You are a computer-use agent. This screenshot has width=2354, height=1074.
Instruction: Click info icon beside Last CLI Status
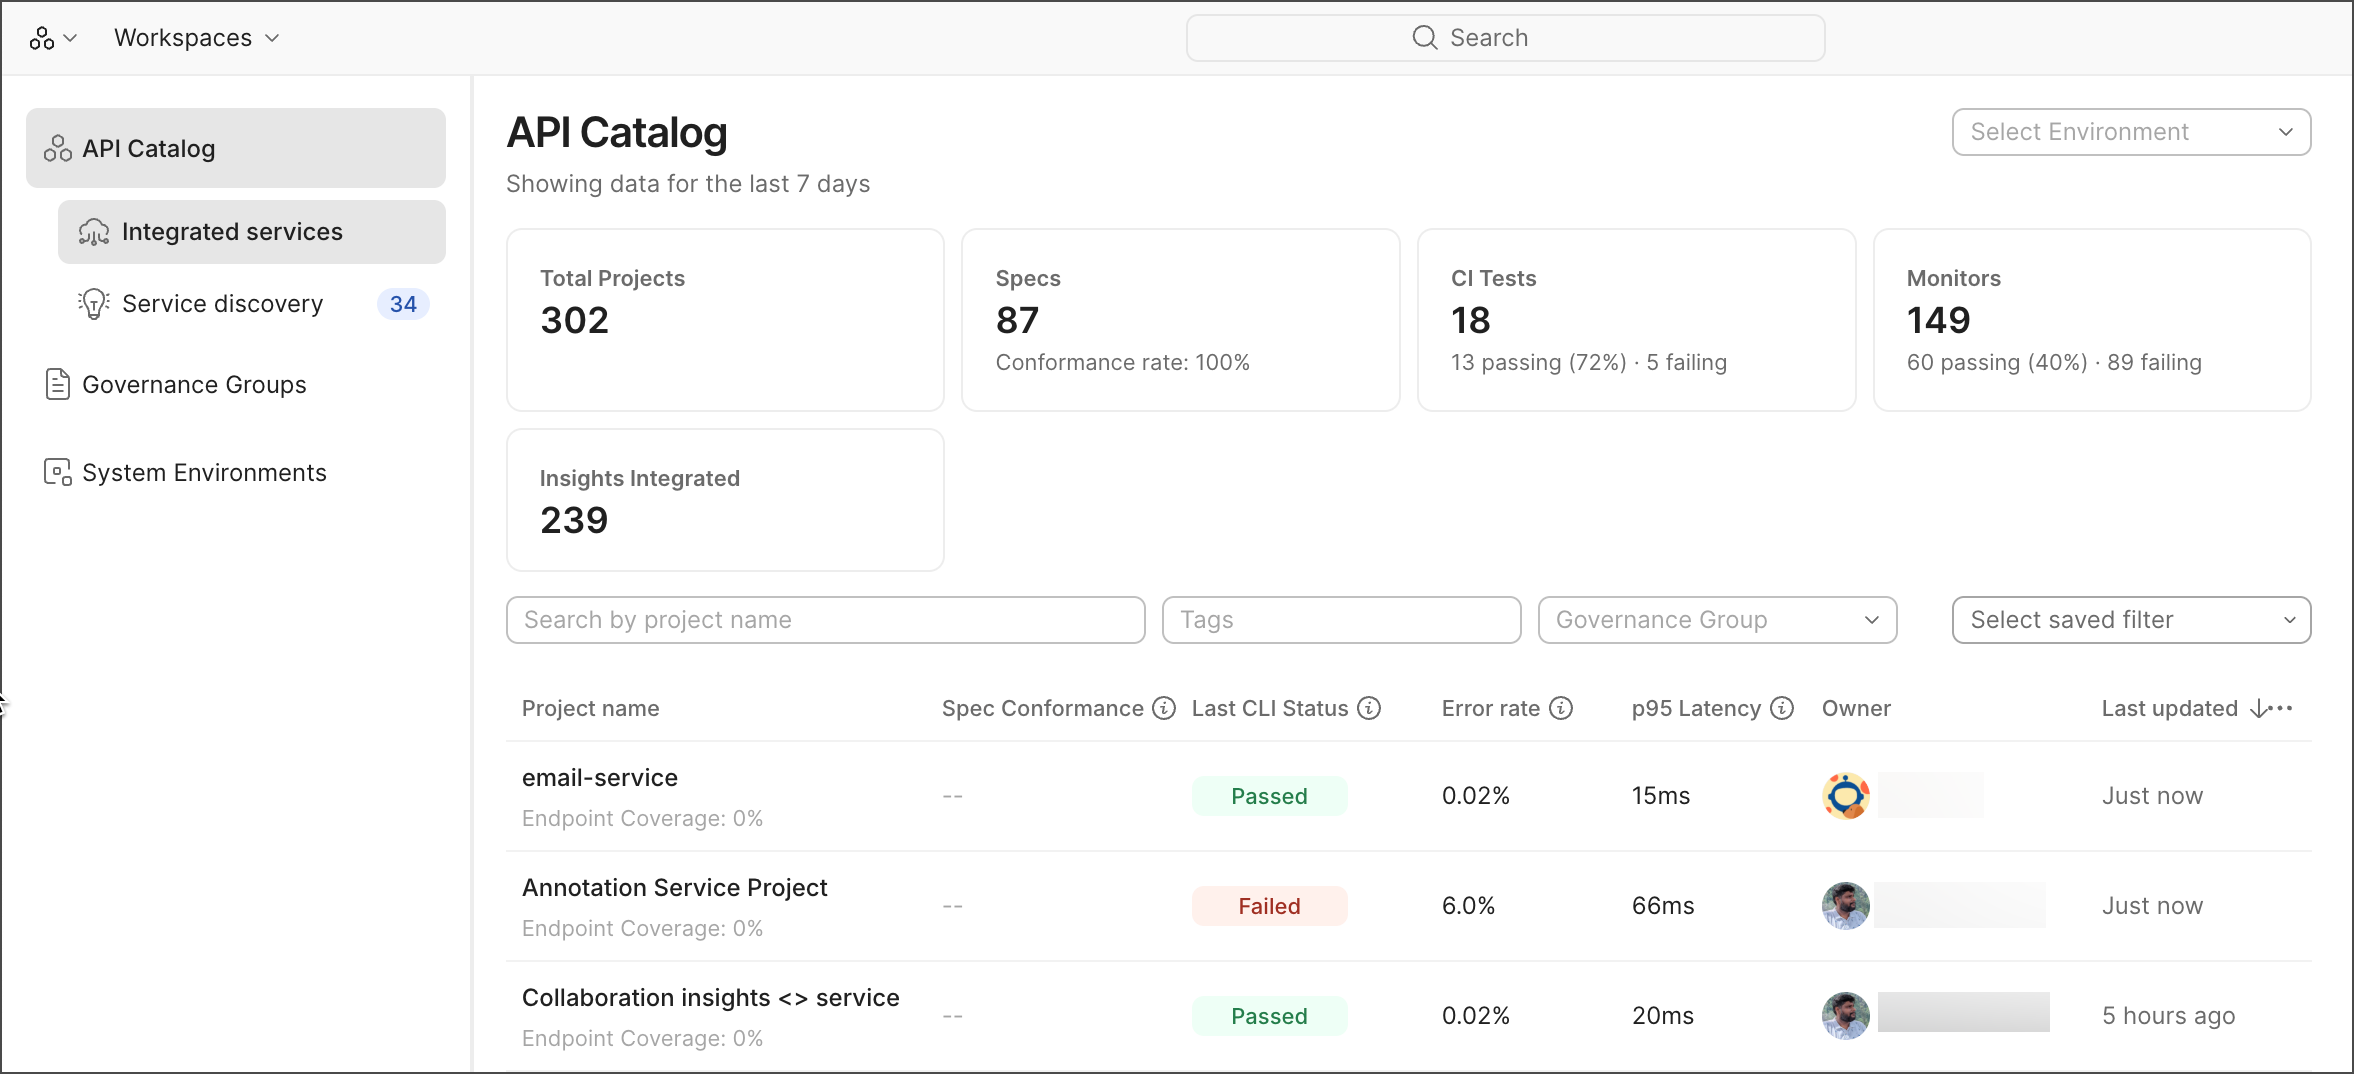coord(1369,708)
